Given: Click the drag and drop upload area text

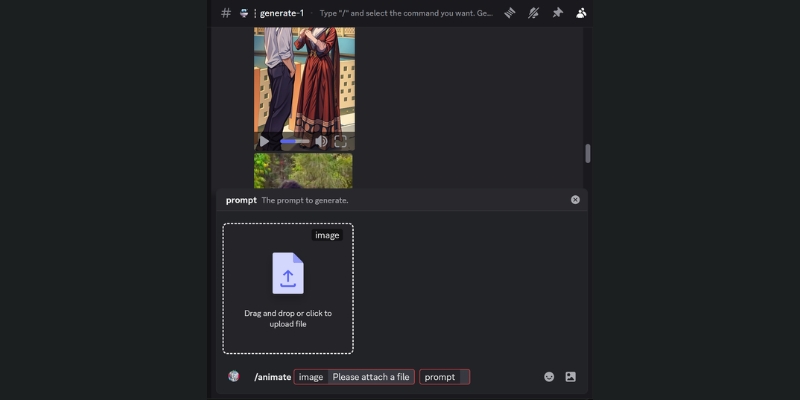Looking at the screenshot, I should (288, 318).
